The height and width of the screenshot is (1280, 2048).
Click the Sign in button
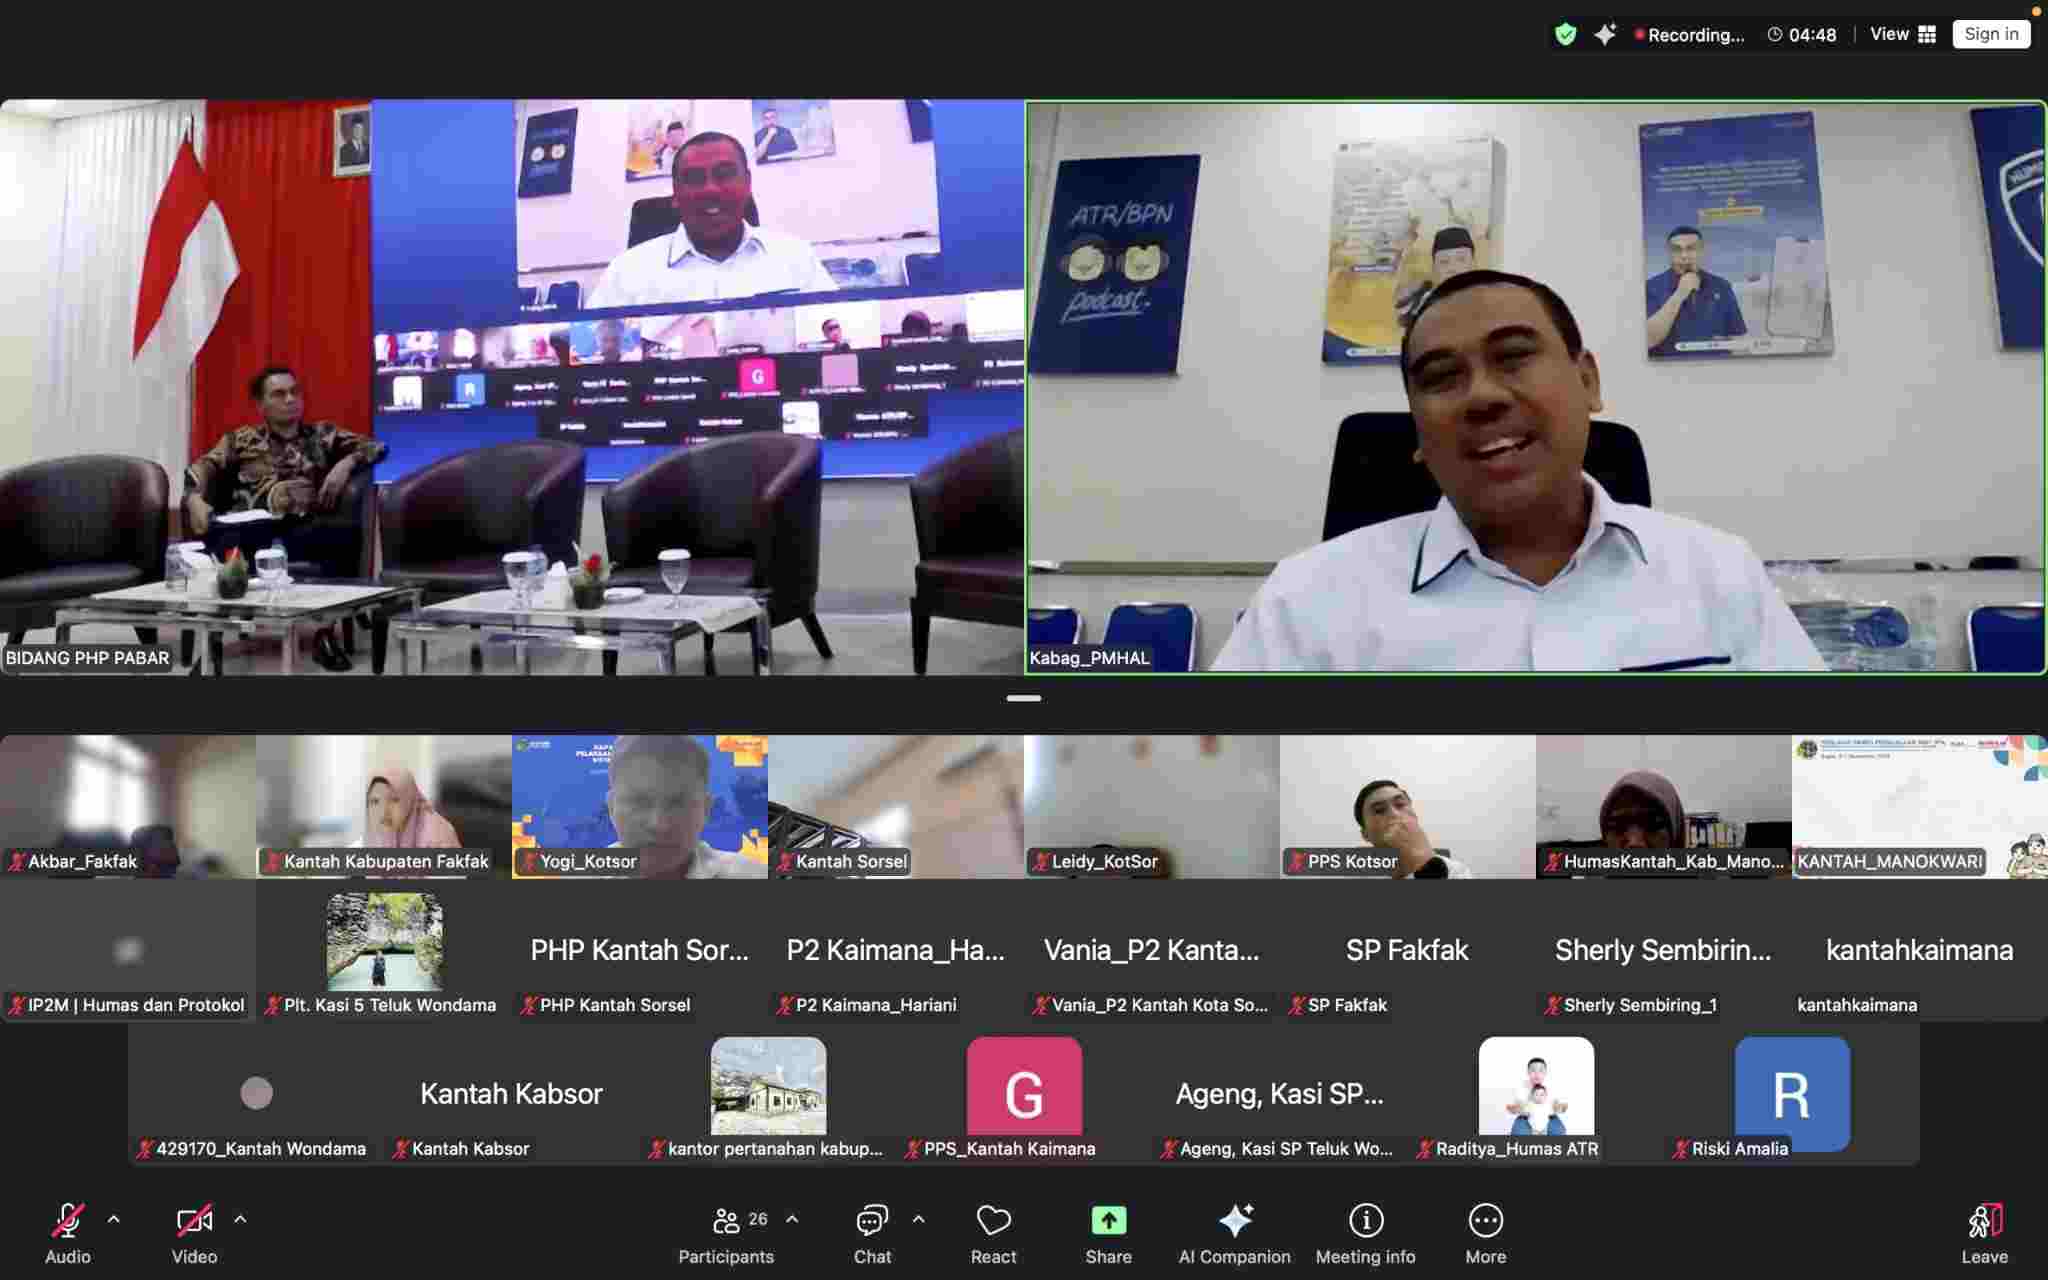coord(1990,34)
